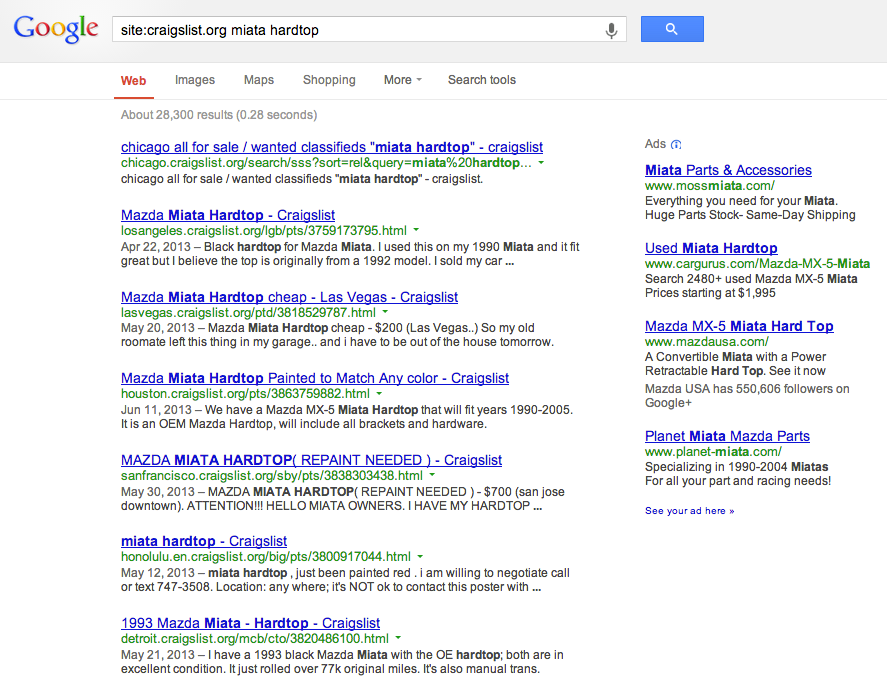
Task: Switch to the Web tab
Action: [x=134, y=80]
